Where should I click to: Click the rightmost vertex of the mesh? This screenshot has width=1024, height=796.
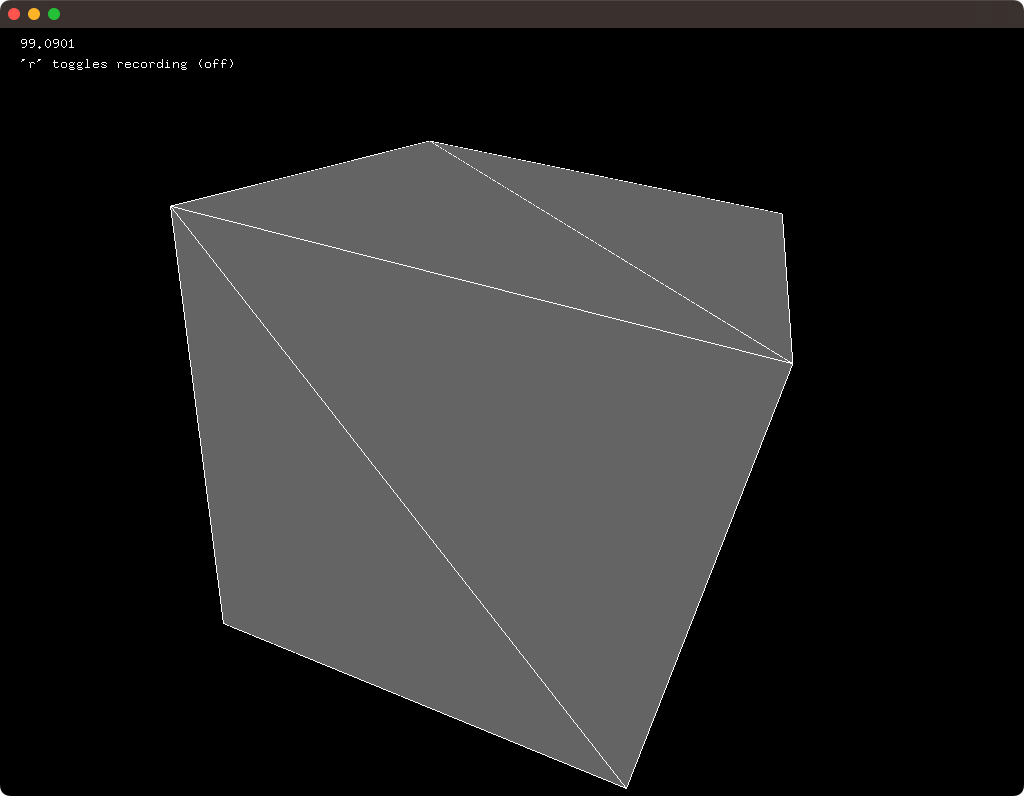coord(792,363)
